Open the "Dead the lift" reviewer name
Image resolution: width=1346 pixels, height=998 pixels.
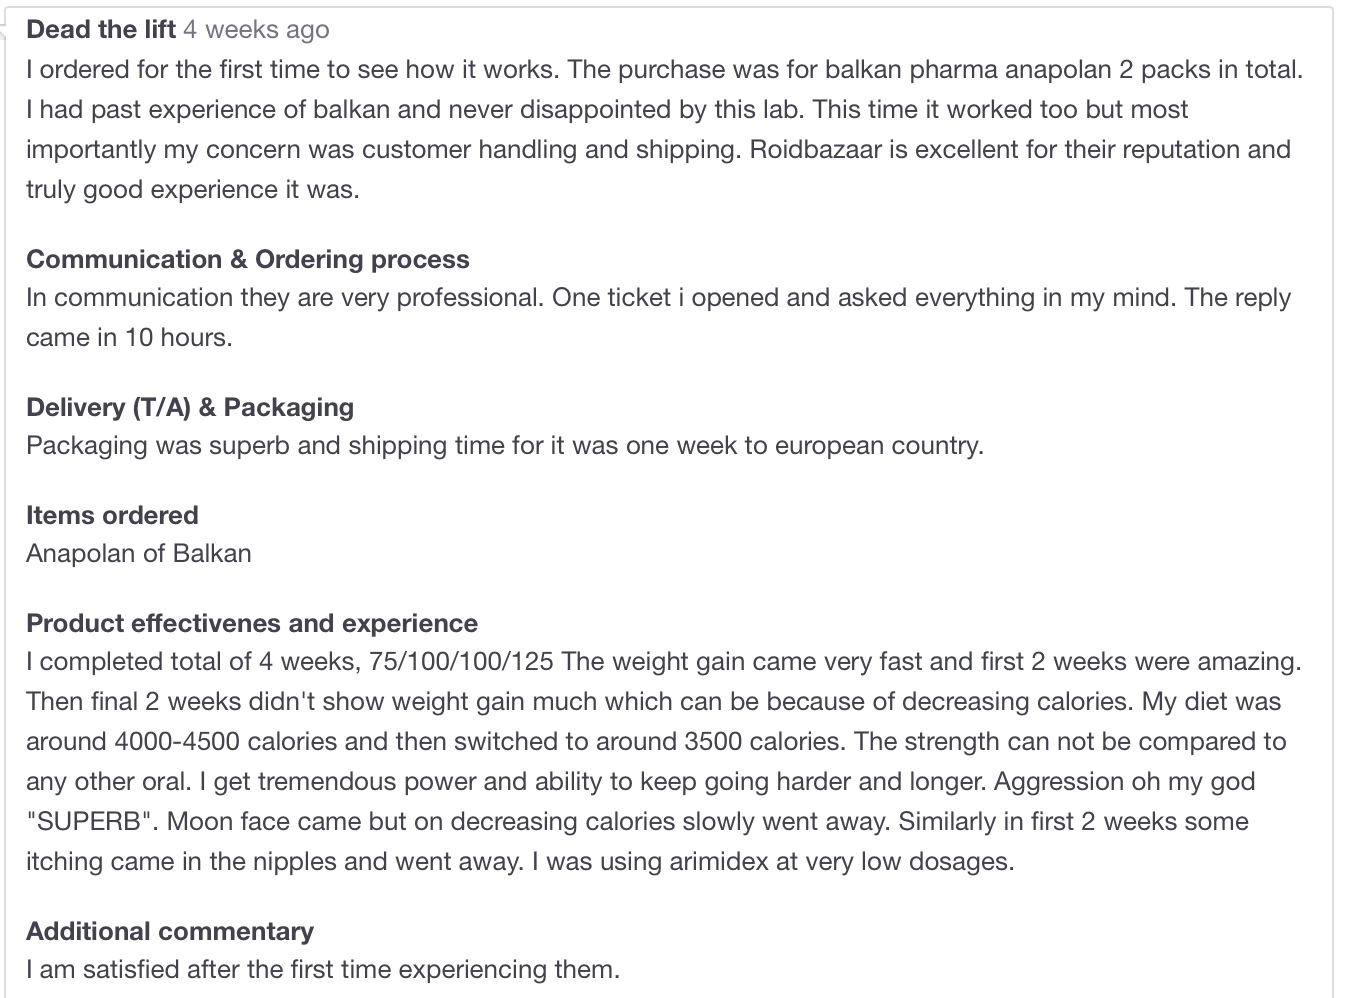[x=101, y=30]
